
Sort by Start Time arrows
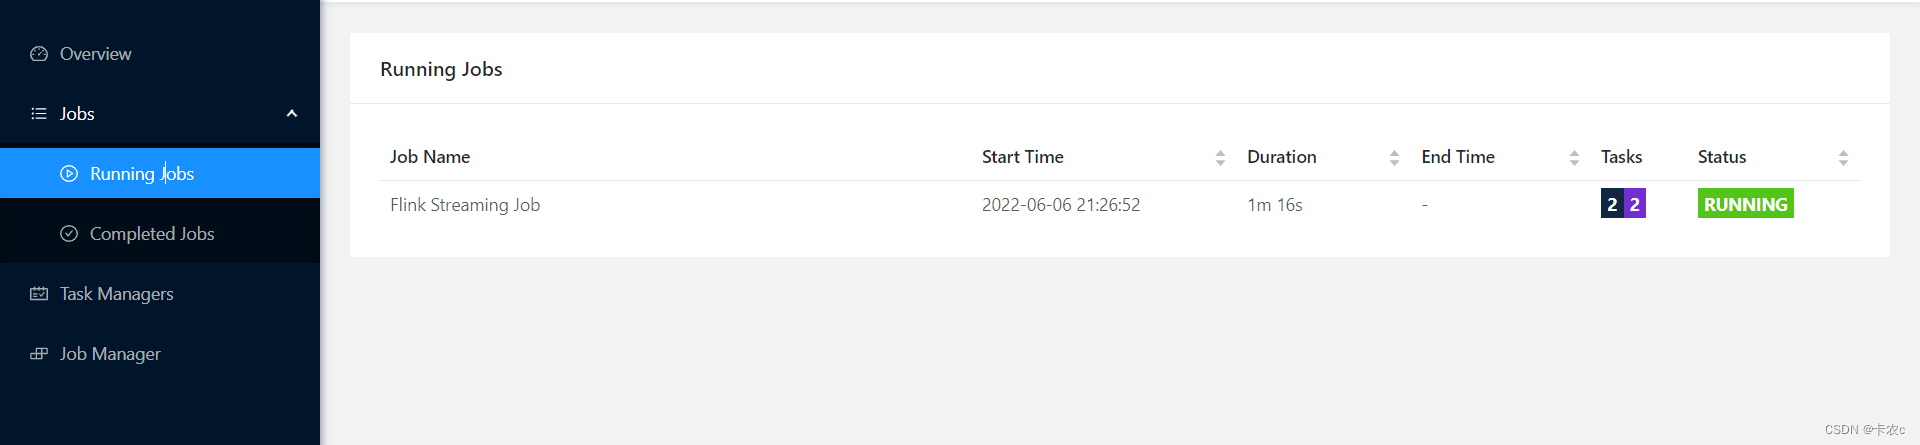pos(1220,158)
